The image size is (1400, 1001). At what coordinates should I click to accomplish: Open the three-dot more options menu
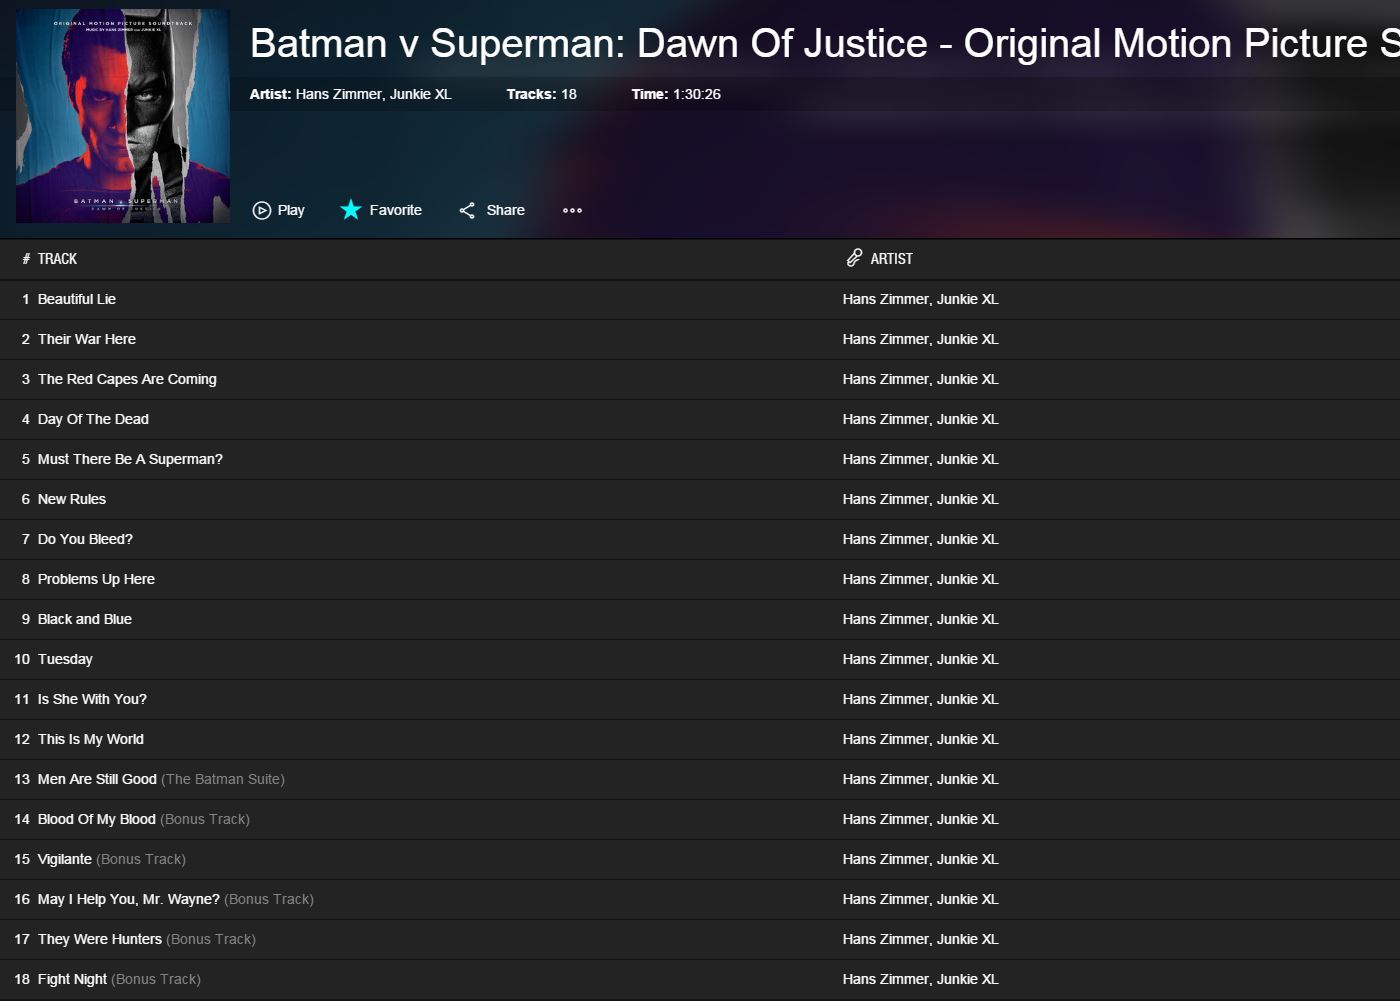pos(572,210)
